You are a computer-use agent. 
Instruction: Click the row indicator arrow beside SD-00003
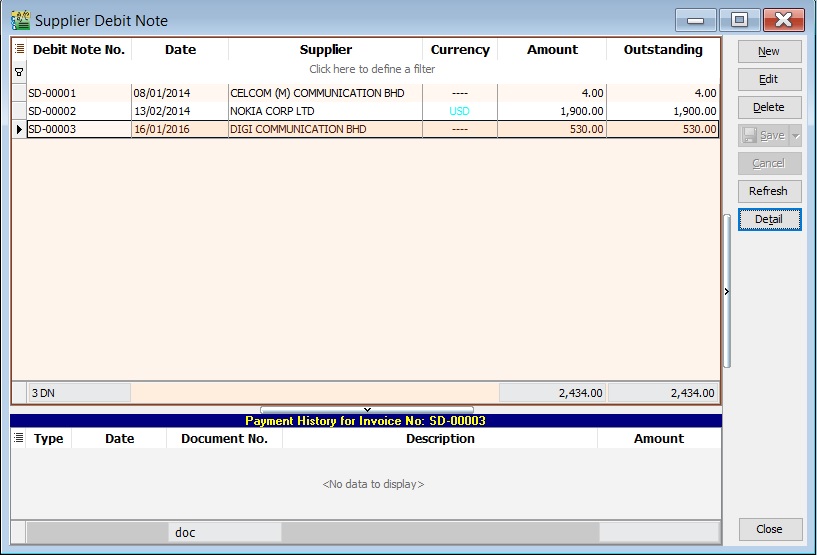click(x=19, y=130)
